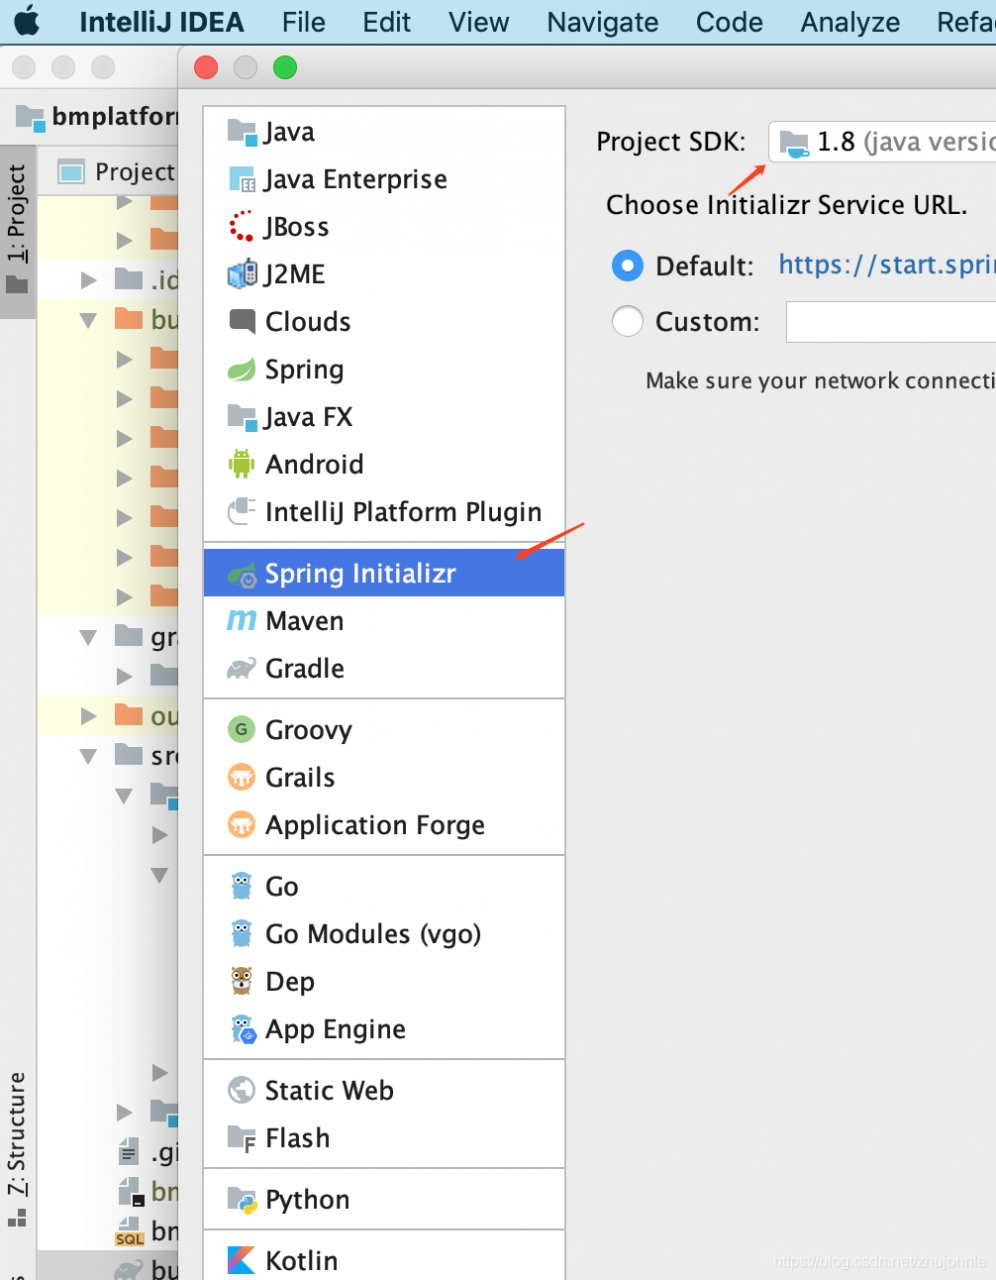Open the Project SDK dropdown
996x1280 pixels.
883,142
